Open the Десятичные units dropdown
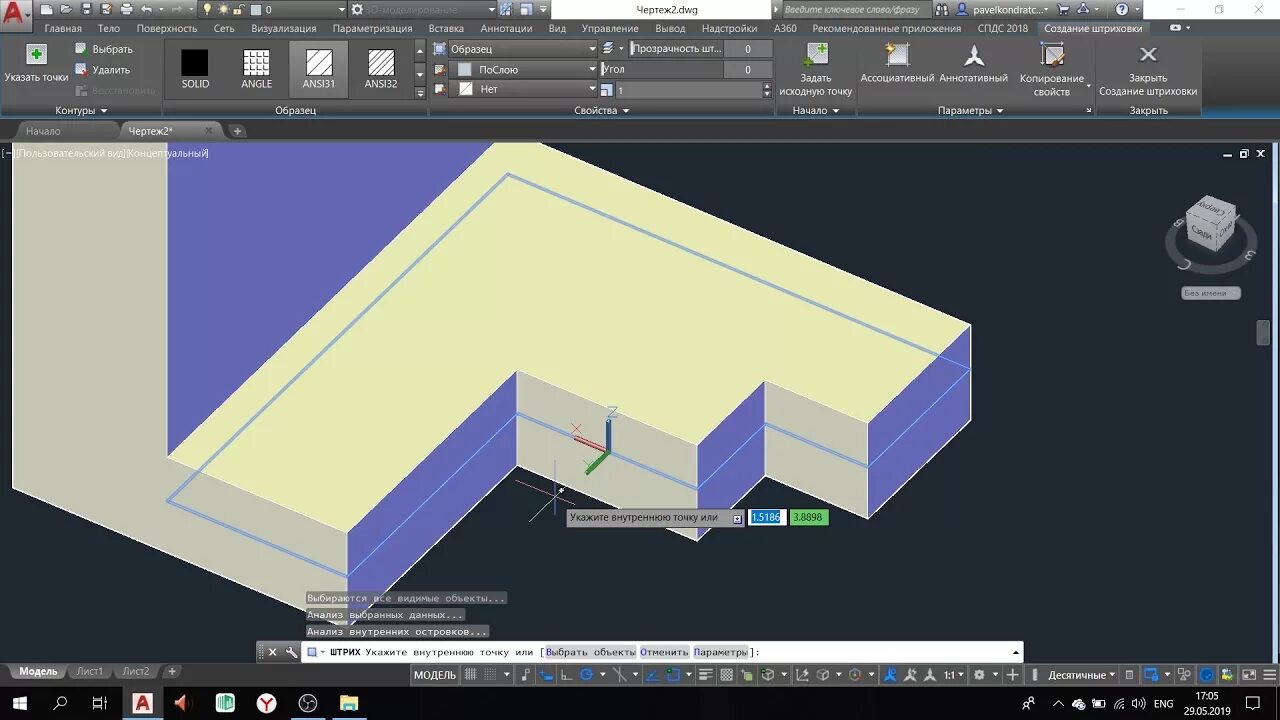This screenshot has height=720, width=1280. [x=1081, y=675]
